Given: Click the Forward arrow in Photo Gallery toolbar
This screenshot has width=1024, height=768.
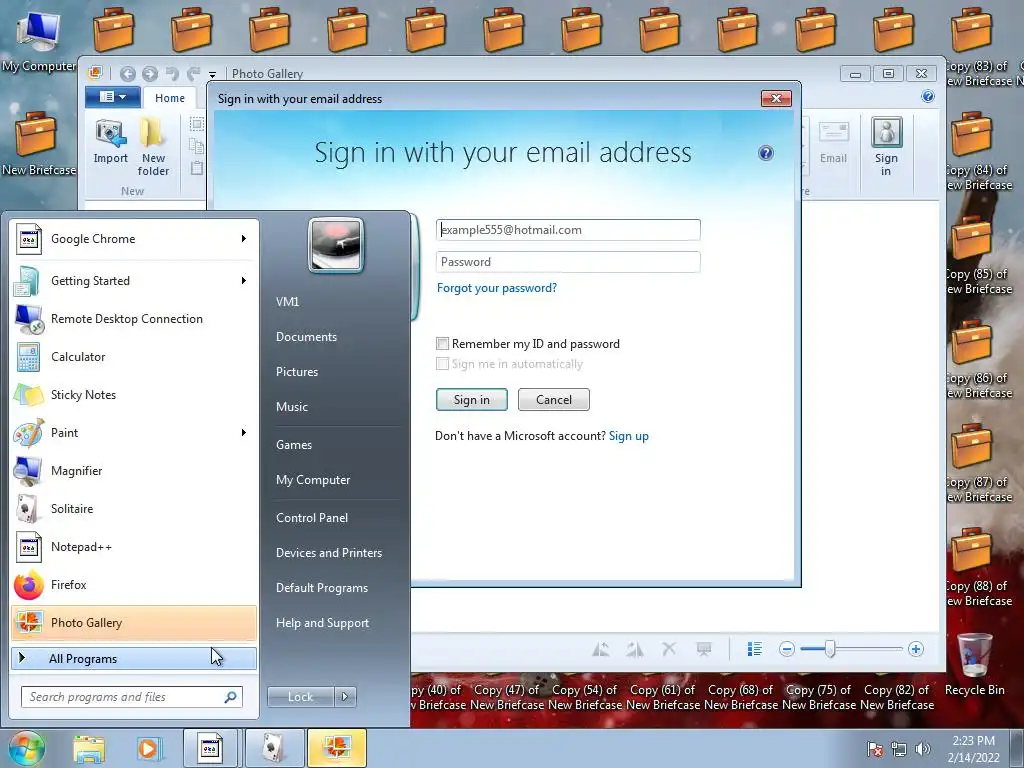Looking at the screenshot, I should pyautogui.click(x=150, y=74).
